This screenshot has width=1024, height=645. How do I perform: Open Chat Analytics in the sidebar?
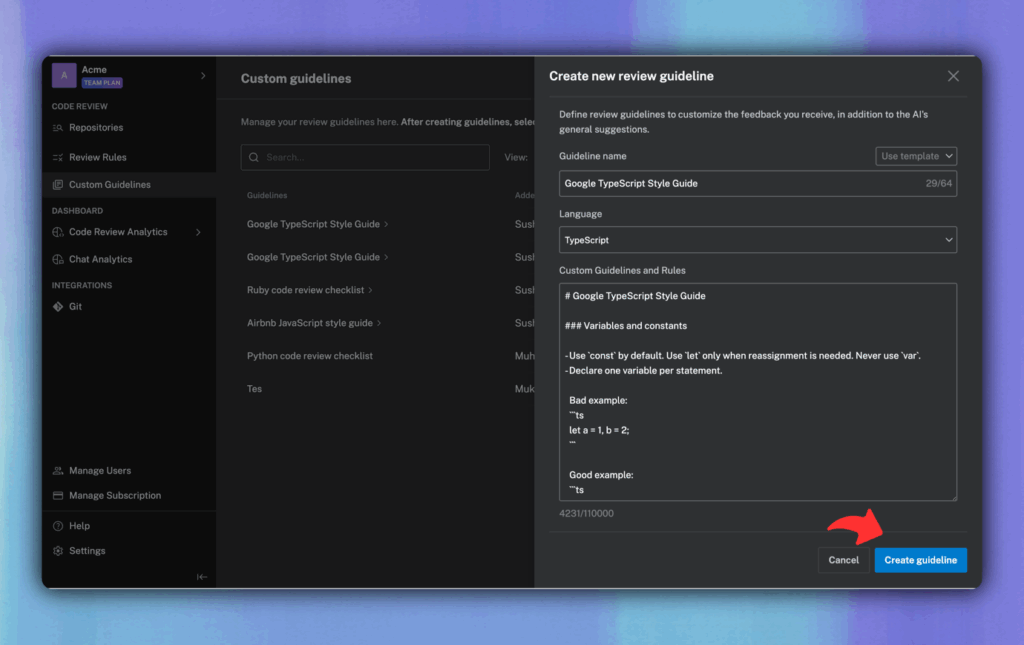click(x=101, y=260)
